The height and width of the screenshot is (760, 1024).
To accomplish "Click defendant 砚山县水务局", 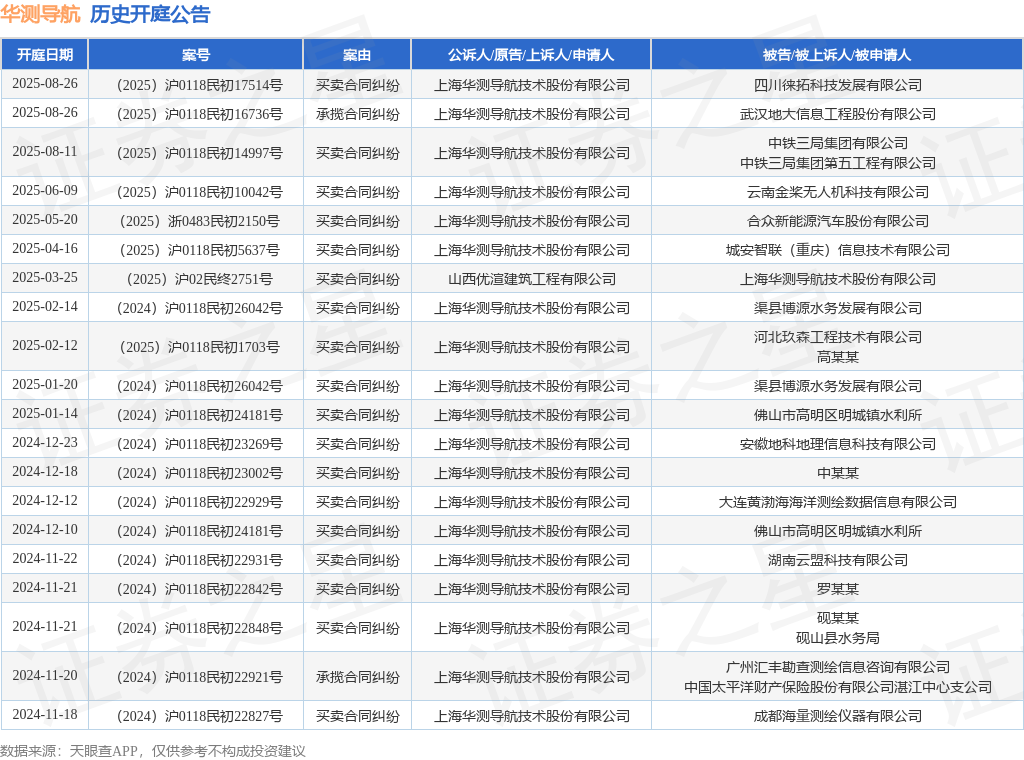I will tap(838, 638).
